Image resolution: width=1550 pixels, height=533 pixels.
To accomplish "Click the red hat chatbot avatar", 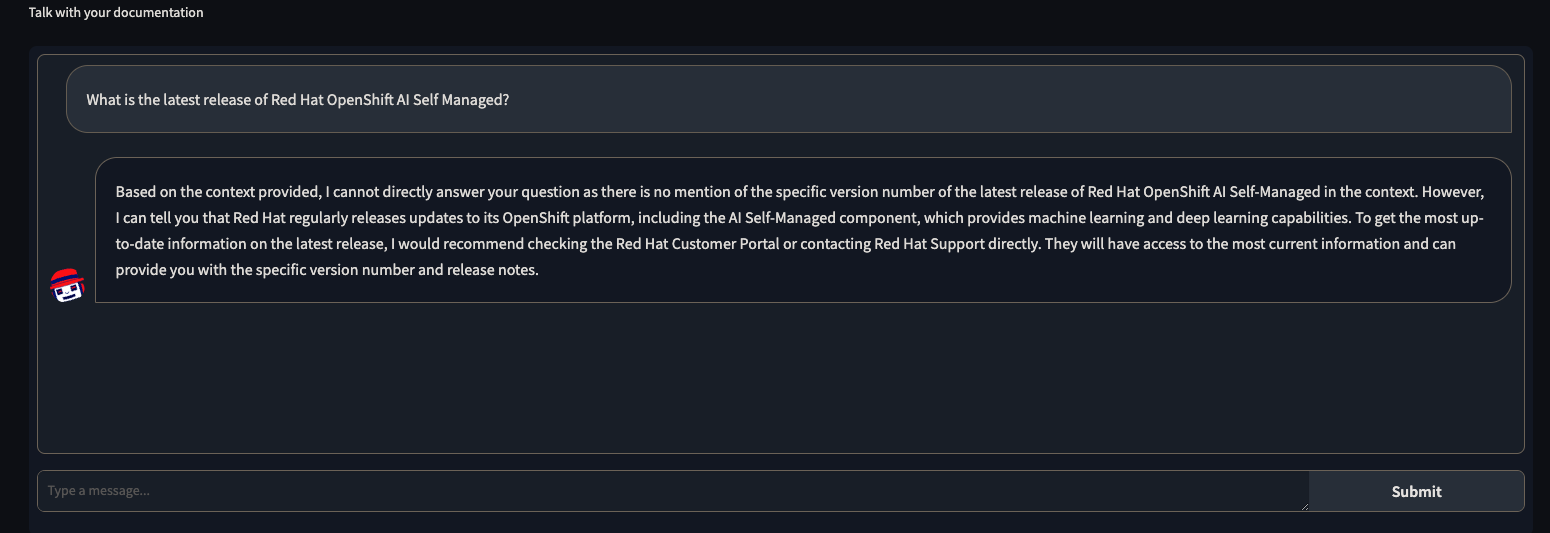I will (67, 286).
